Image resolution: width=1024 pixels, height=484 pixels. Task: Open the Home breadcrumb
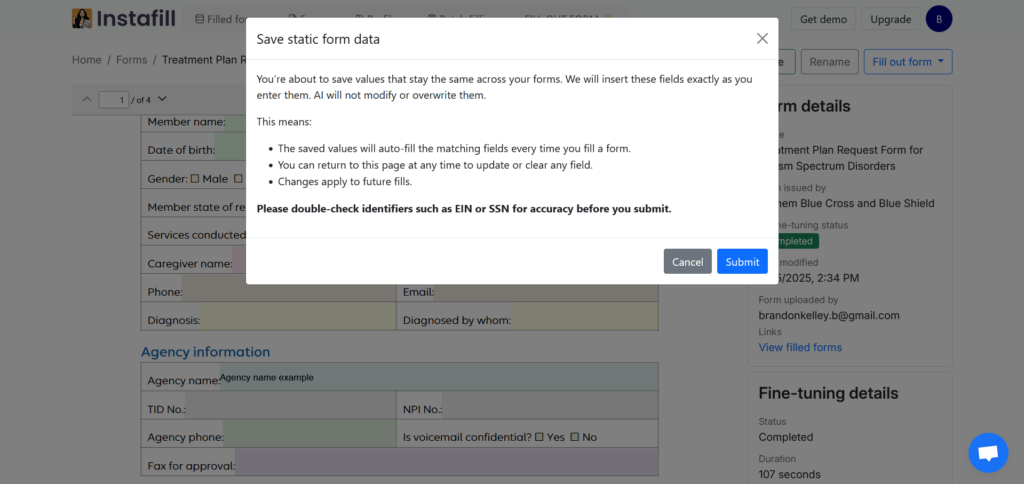click(x=87, y=60)
